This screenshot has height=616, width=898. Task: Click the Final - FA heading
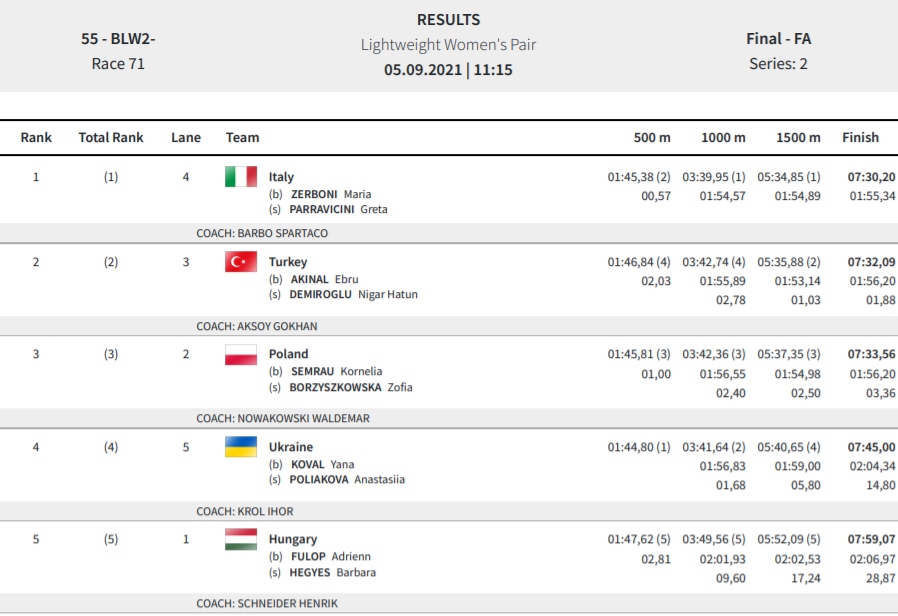click(x=778, y=39)
